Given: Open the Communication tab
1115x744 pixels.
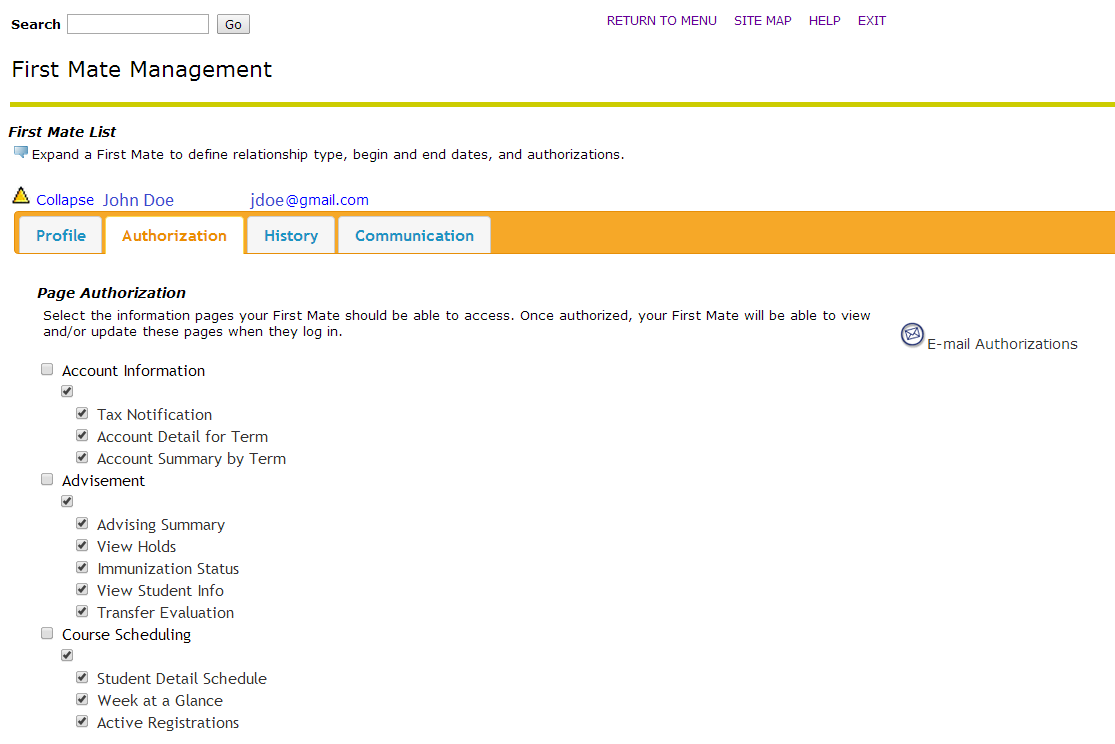Looking at the screenshot, I should coord(414,236).
